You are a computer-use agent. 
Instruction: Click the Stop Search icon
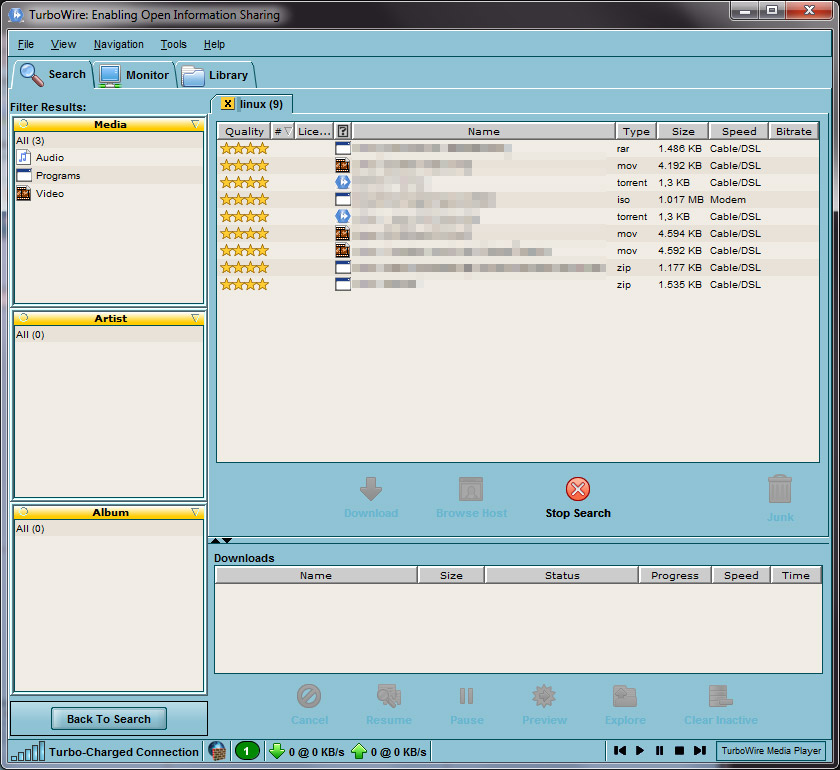[578, 489]
